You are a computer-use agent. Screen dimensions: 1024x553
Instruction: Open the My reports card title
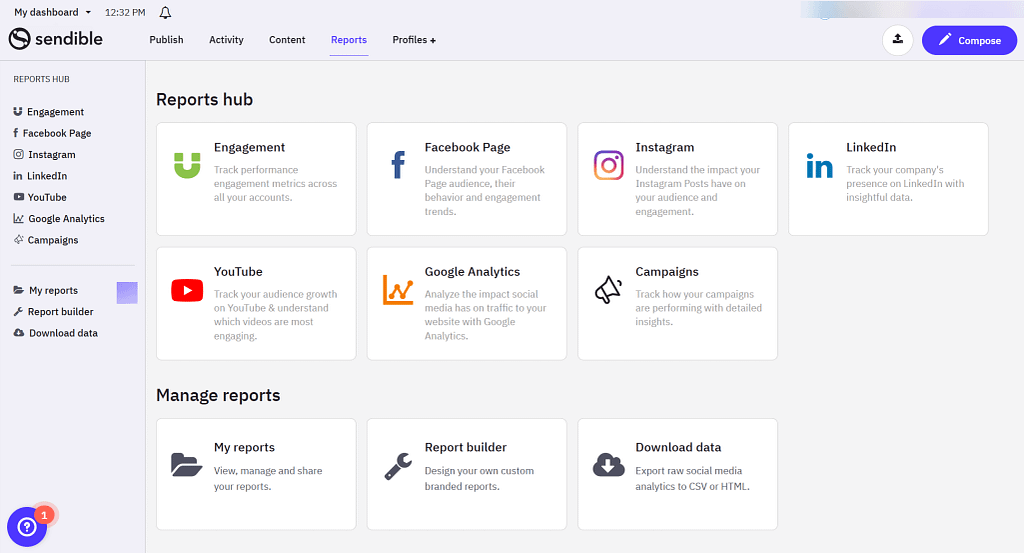(244, 447)
